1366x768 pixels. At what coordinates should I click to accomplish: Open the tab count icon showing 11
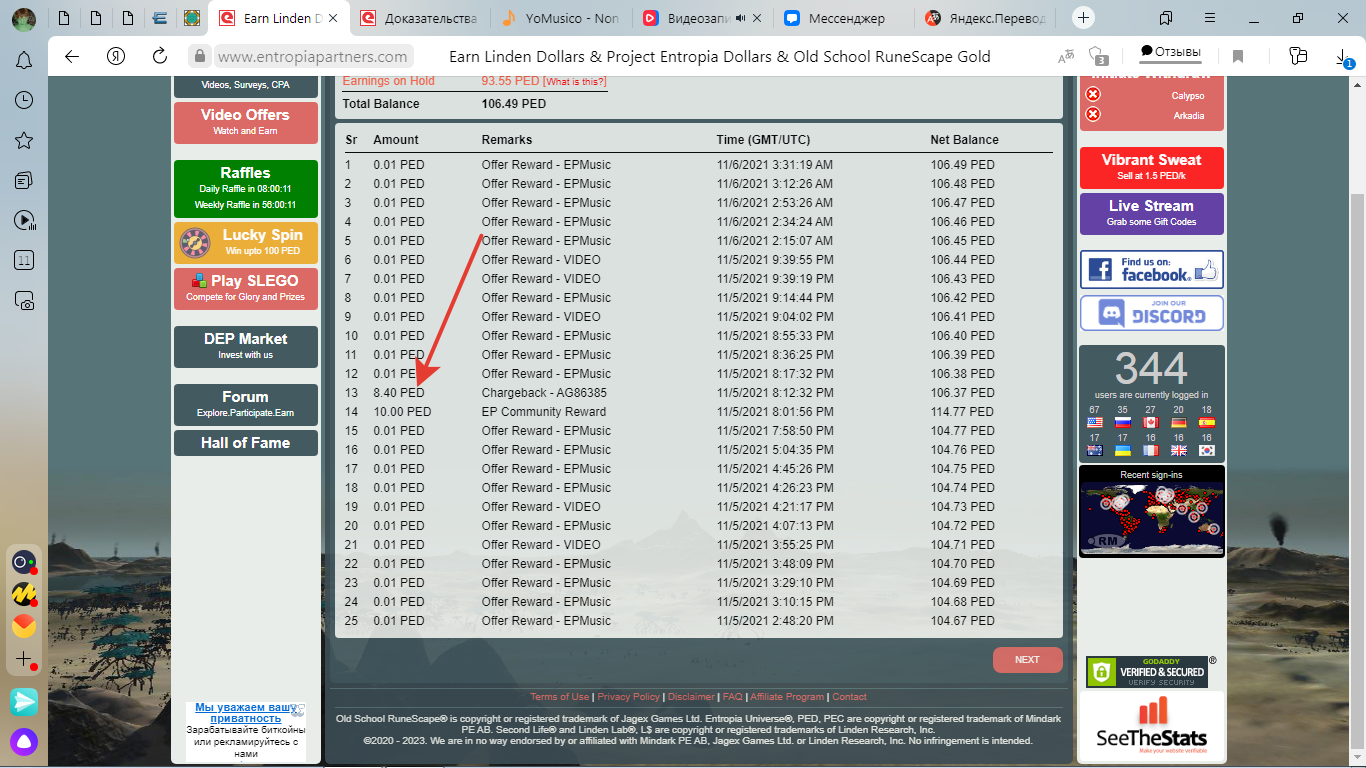point(24,260)
